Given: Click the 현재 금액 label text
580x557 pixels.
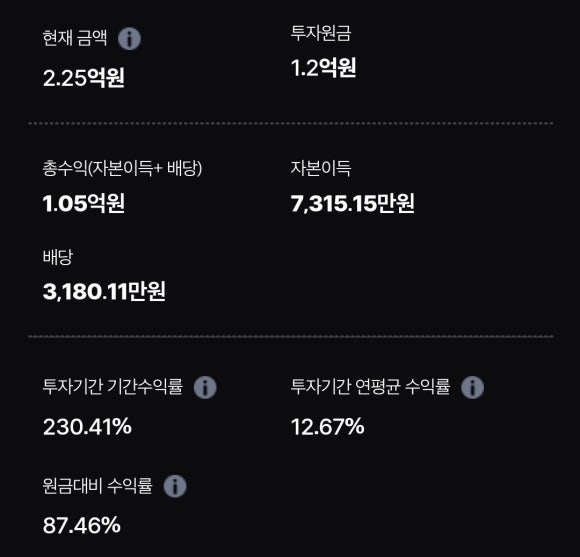Looking at the screenshot, I should tap(75, 38).
